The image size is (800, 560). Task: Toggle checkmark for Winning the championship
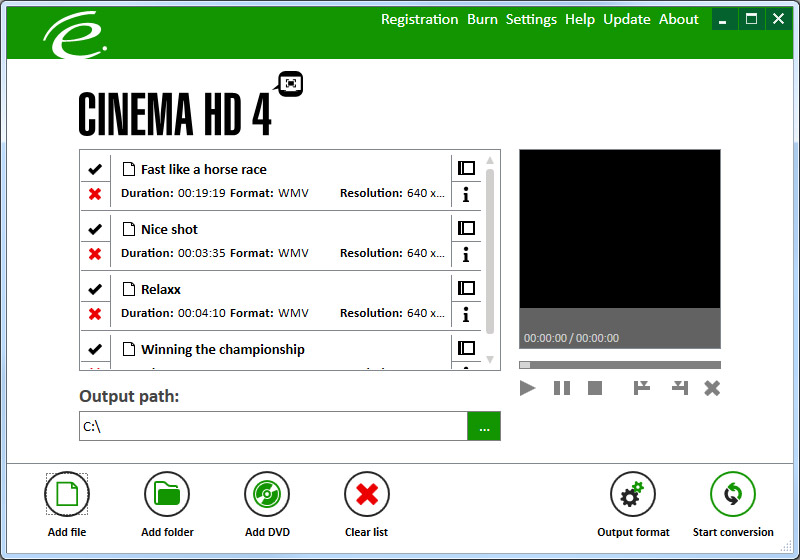tap(95, 349)
